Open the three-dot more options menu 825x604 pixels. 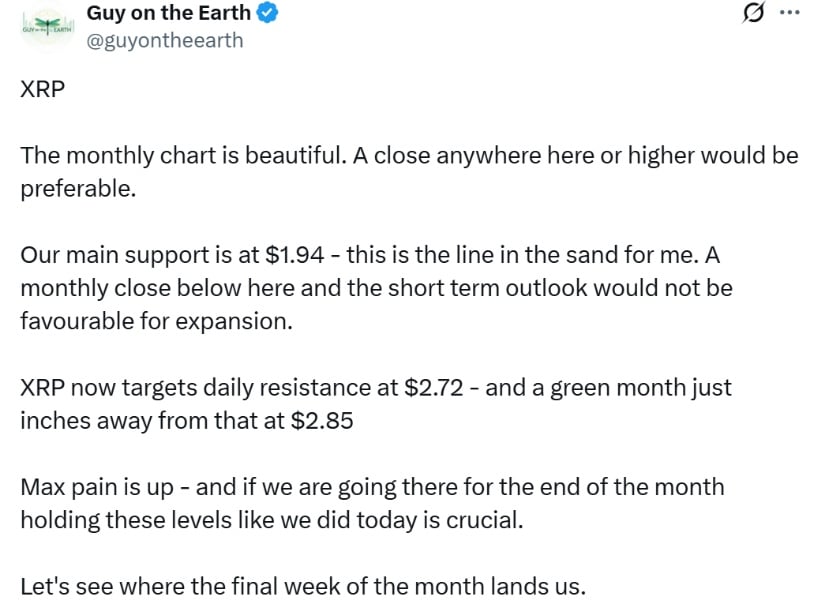point(789,14)
